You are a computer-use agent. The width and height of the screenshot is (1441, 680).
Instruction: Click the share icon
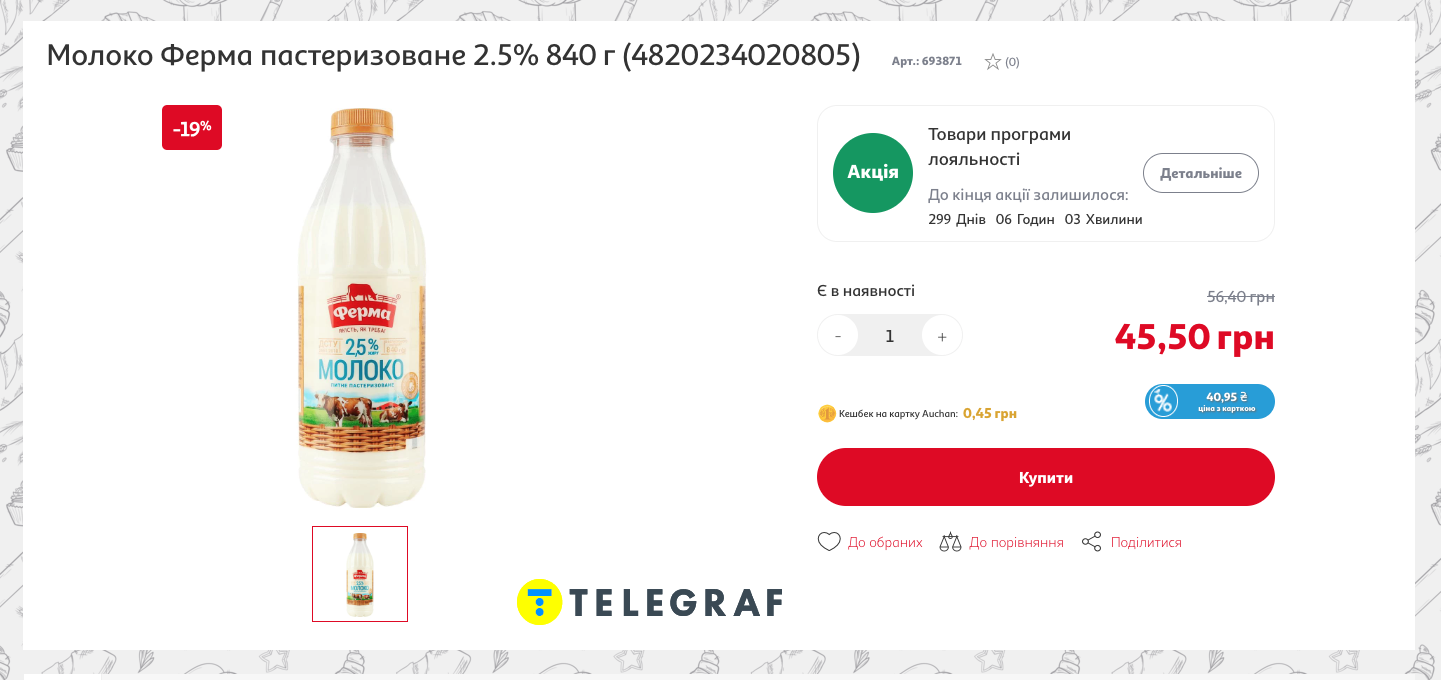tap(1092, 542)
